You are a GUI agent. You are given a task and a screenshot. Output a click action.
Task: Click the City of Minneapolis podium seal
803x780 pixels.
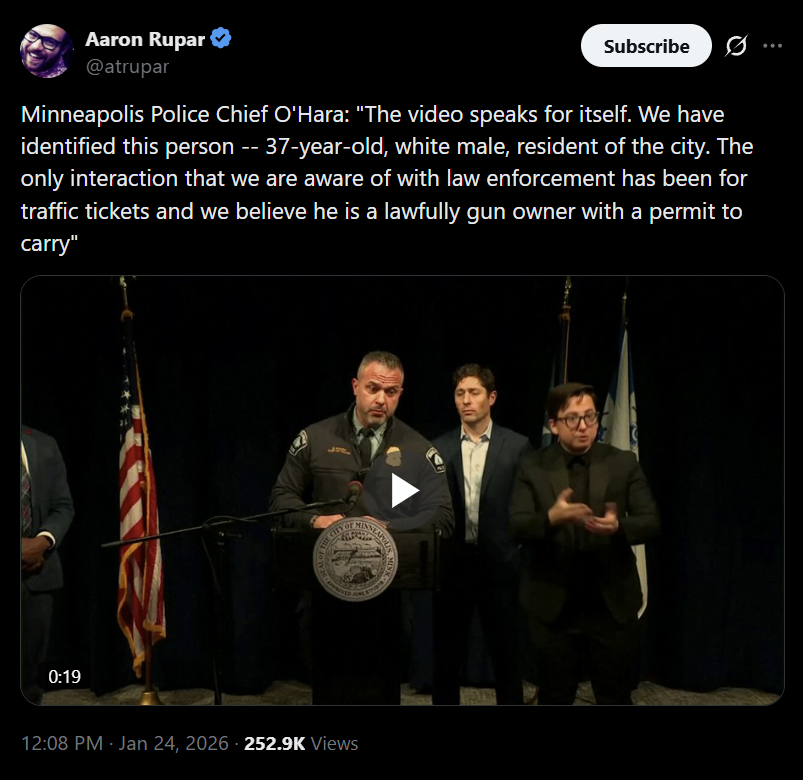pyautogui.click(x=355, y=558)
